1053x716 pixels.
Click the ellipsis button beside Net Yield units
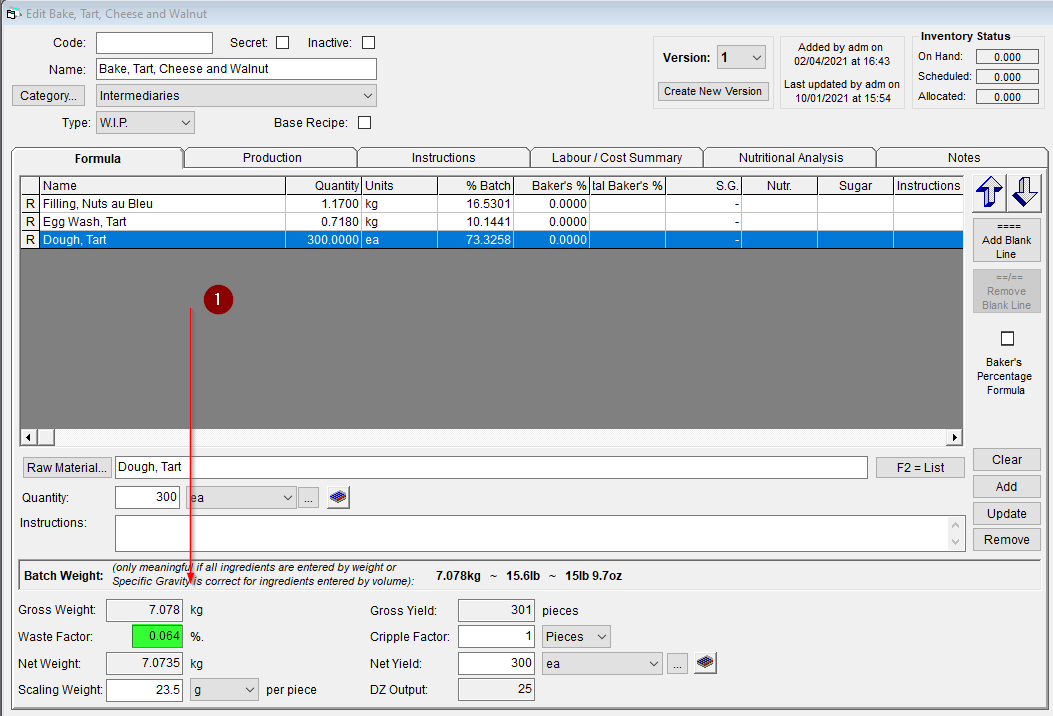[x=677, y=664]
